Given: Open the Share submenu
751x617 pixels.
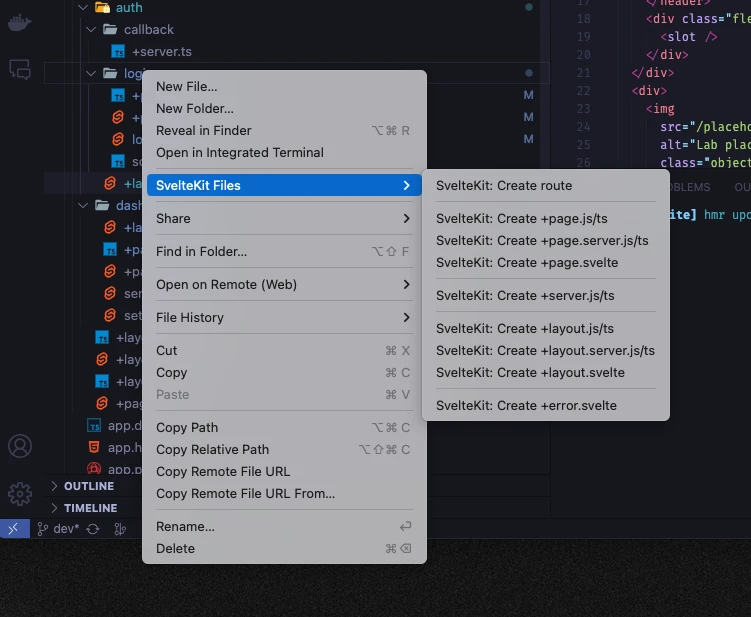Looking at the screenshot, I should coord(283,218).
